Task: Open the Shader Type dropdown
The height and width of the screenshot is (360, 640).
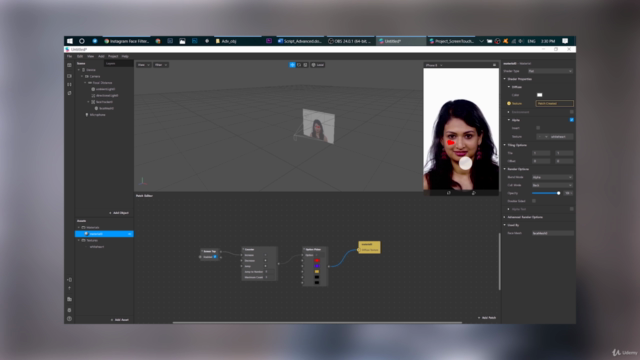Action: [550, 71]
